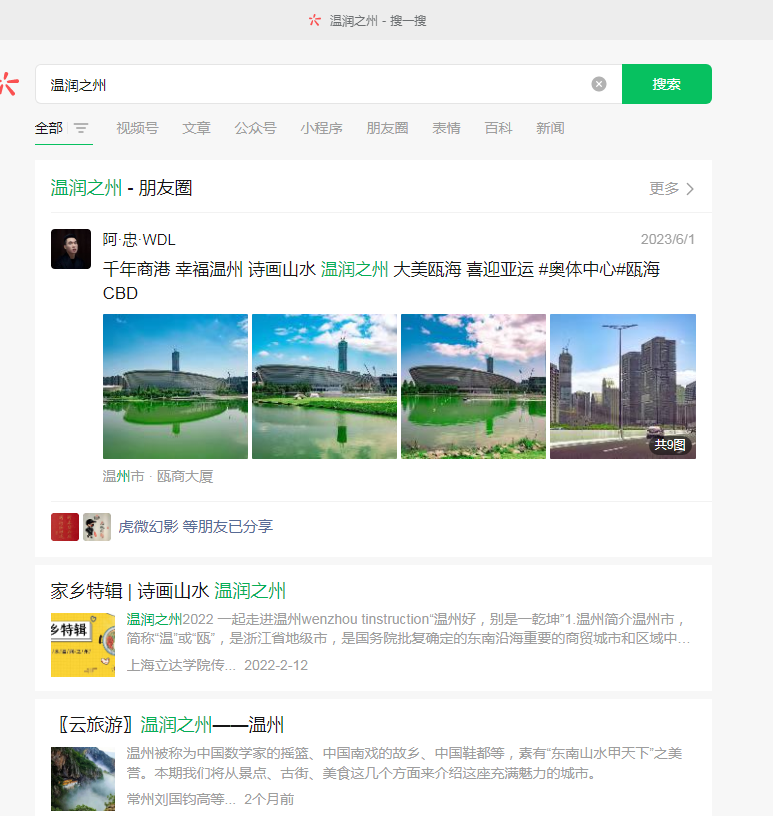This screenshot has height=816, width=773.
Task: Click the yellow 乡特辑 article thumbnail
Action: [x=83, y=645]
